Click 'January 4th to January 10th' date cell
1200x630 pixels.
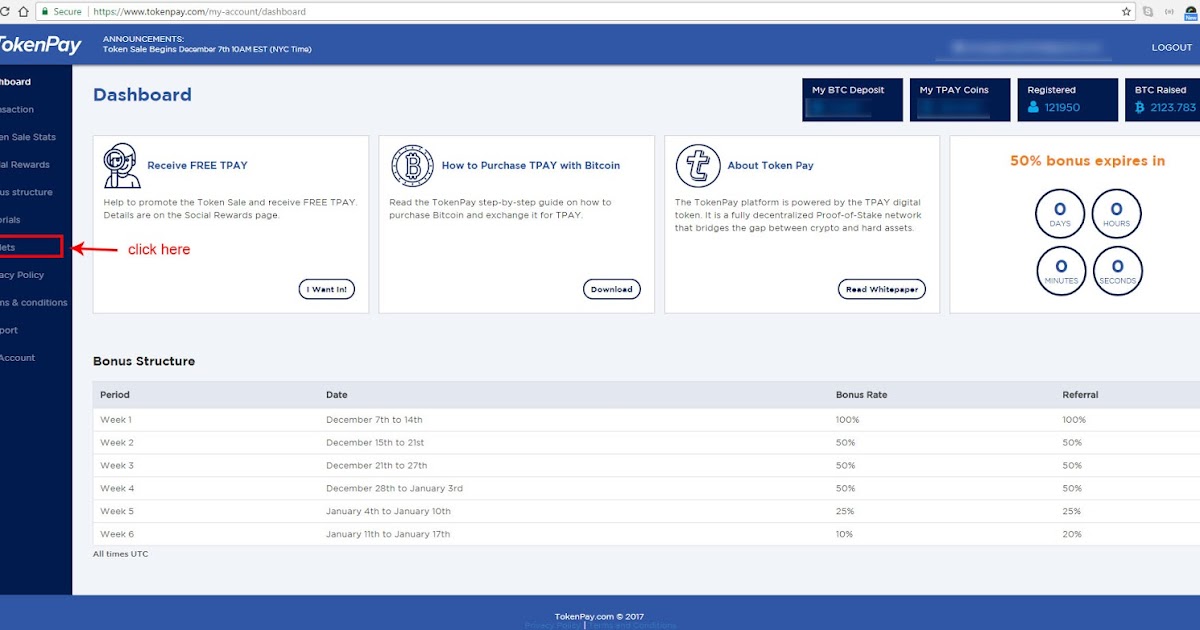click(x=388, y=511)
